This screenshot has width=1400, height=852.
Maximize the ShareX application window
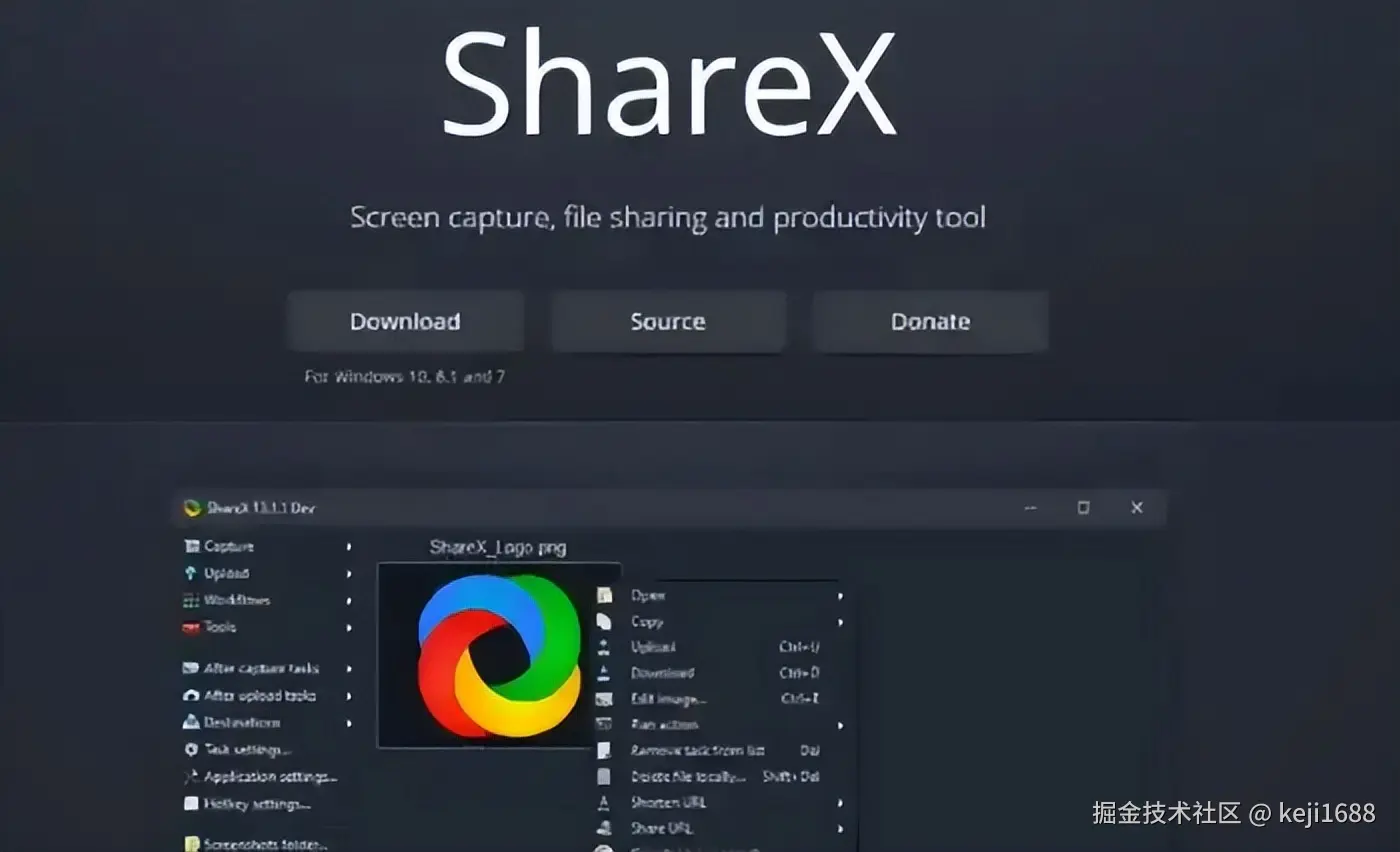[1083, 508]
